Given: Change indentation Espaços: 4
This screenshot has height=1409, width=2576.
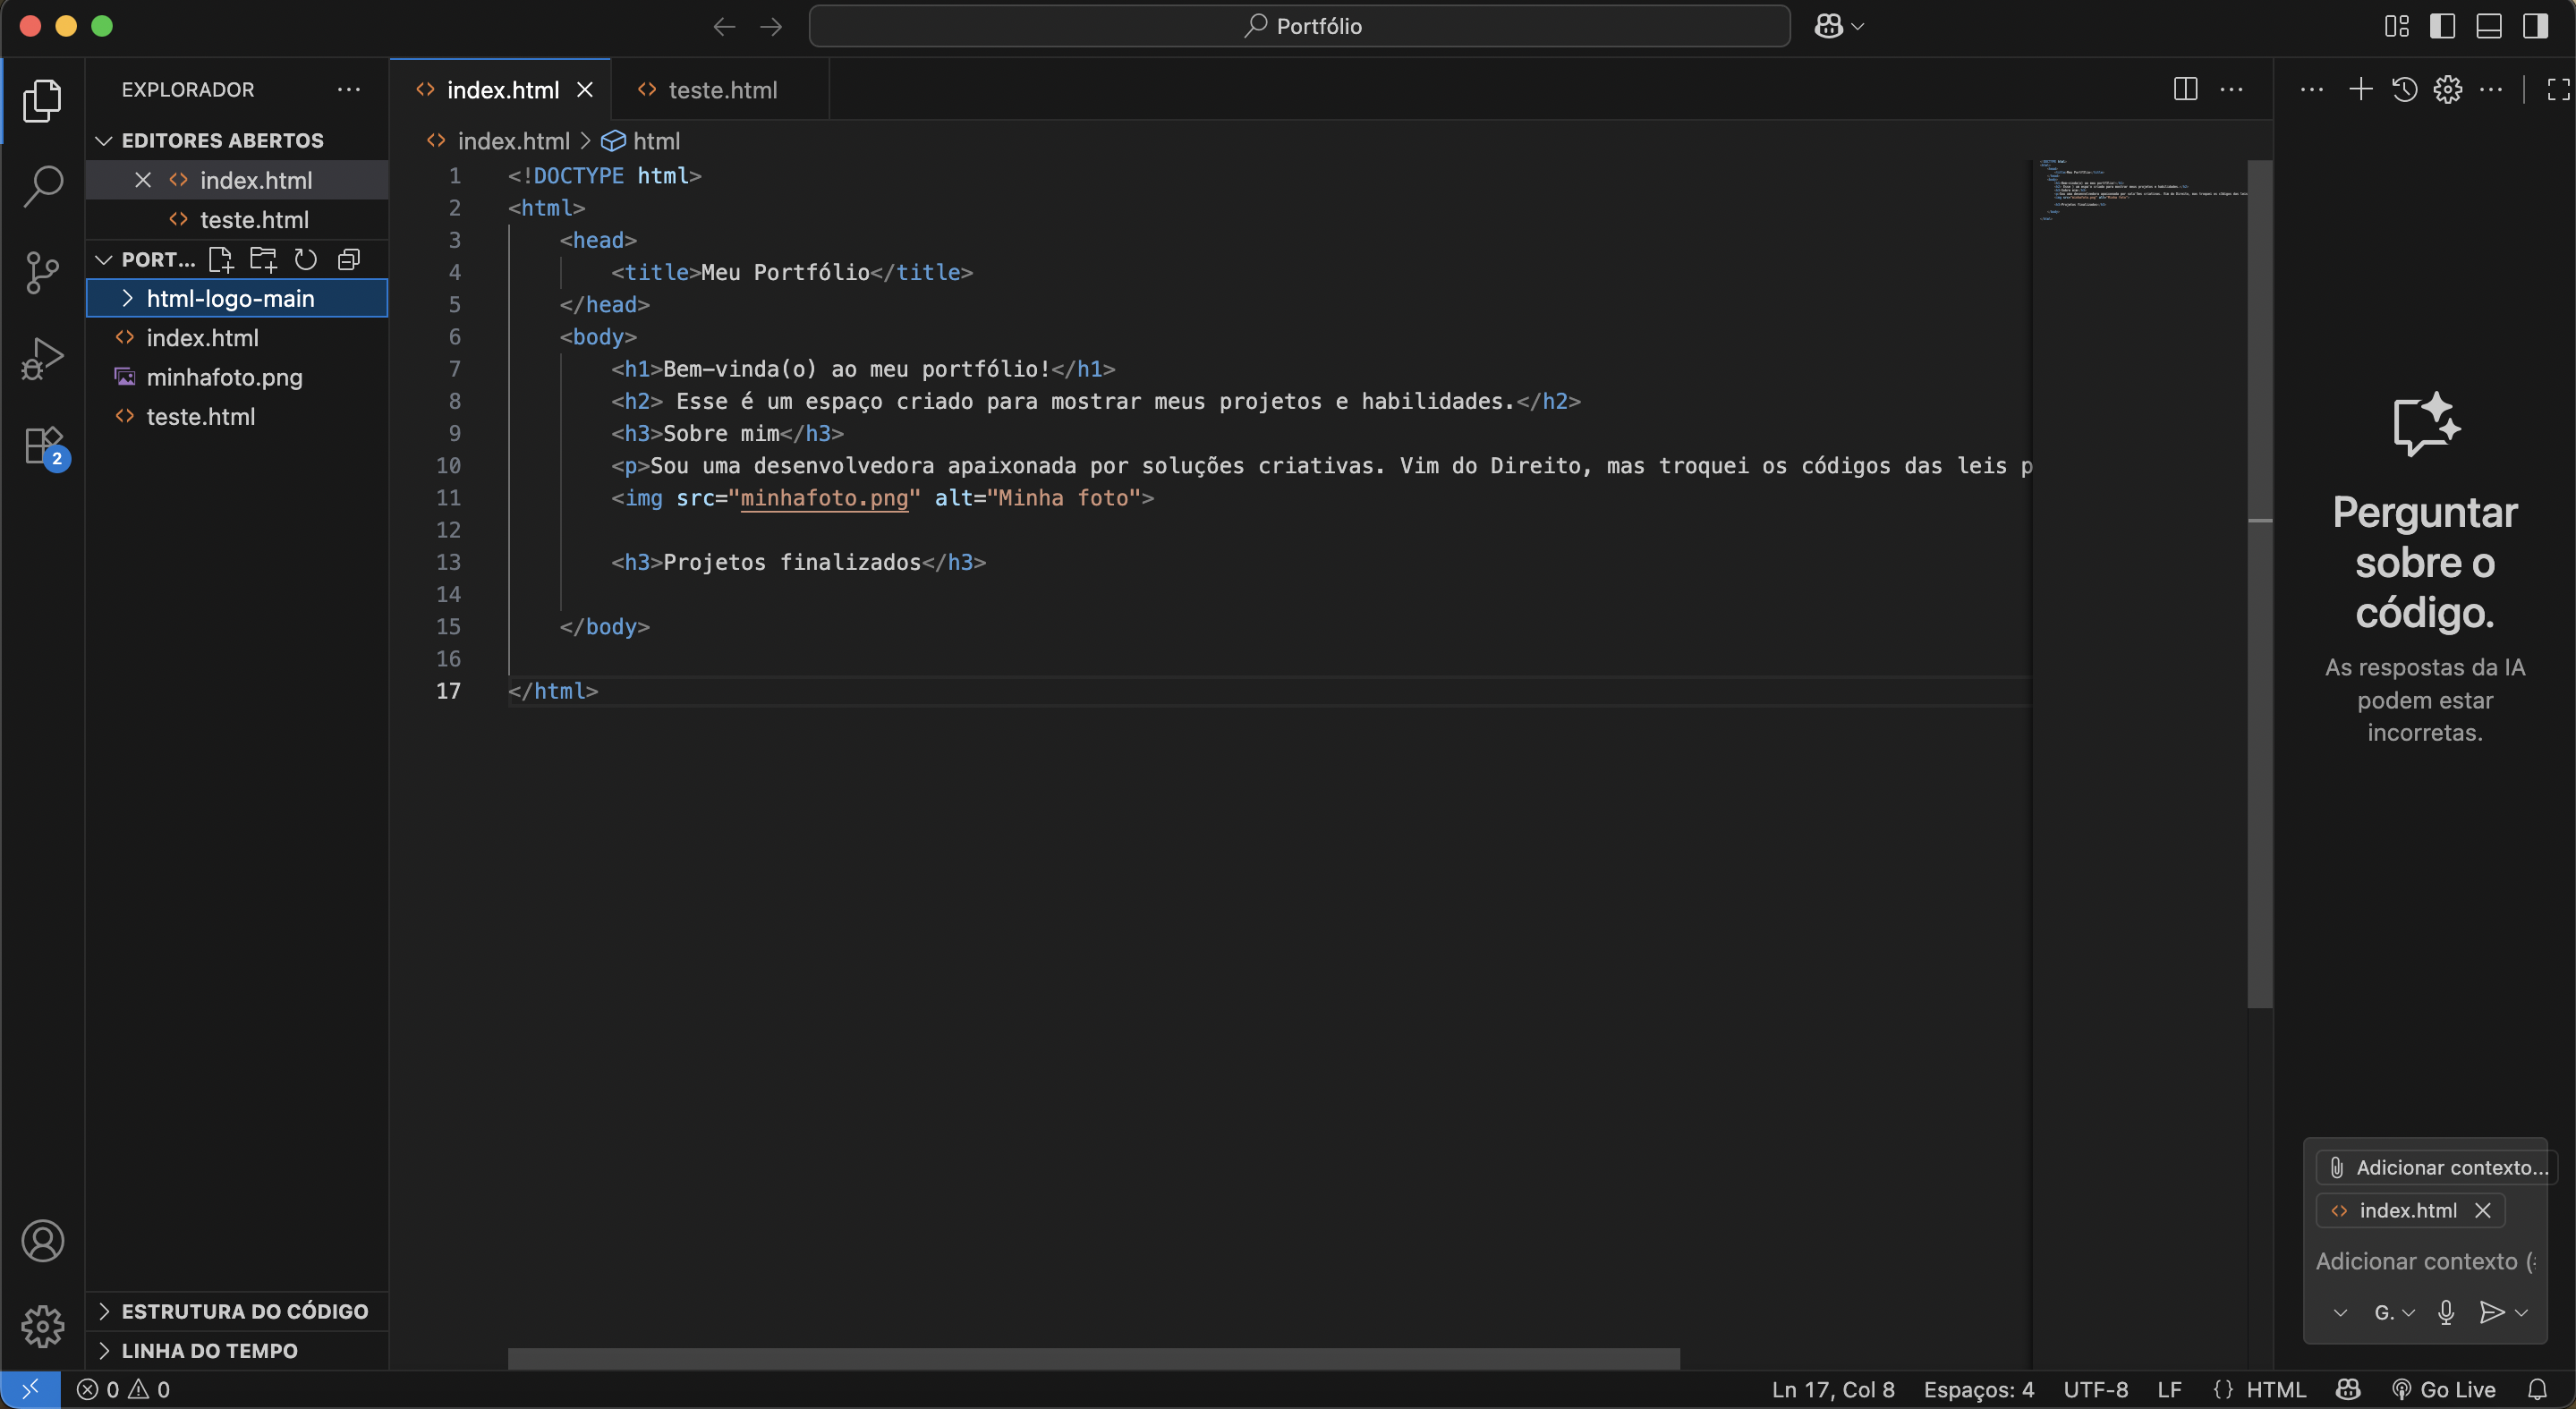Looking at the screenshot, I should point(1978,1389).
